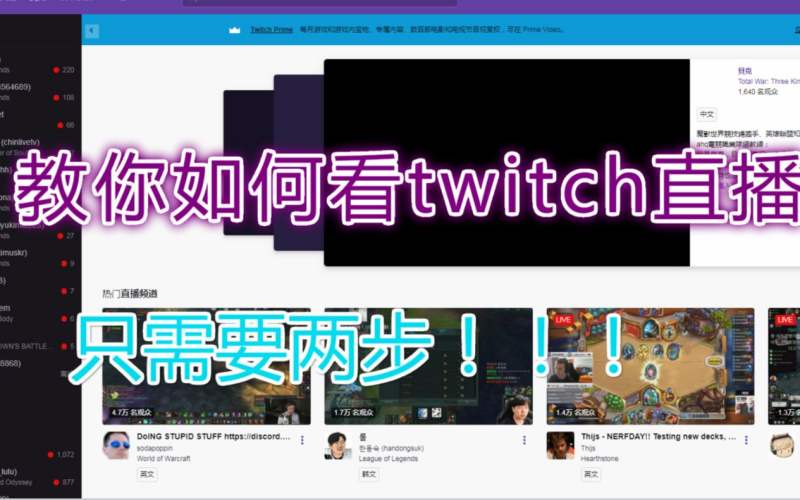Open the Thijs - NERFDAY!! stream title
The width and height of the screenshot is (800, 500).
[x=658, y=437]
